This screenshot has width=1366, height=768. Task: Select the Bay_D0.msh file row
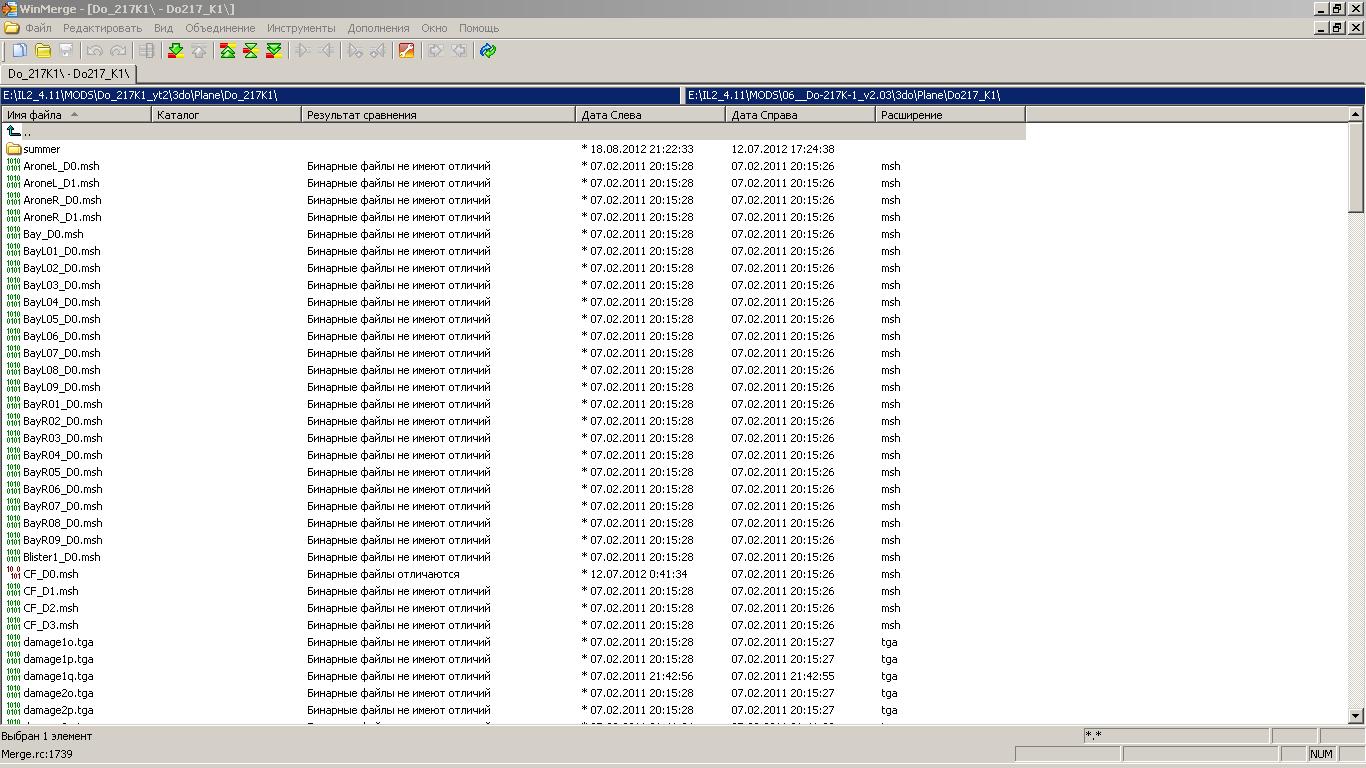(513, 234)
